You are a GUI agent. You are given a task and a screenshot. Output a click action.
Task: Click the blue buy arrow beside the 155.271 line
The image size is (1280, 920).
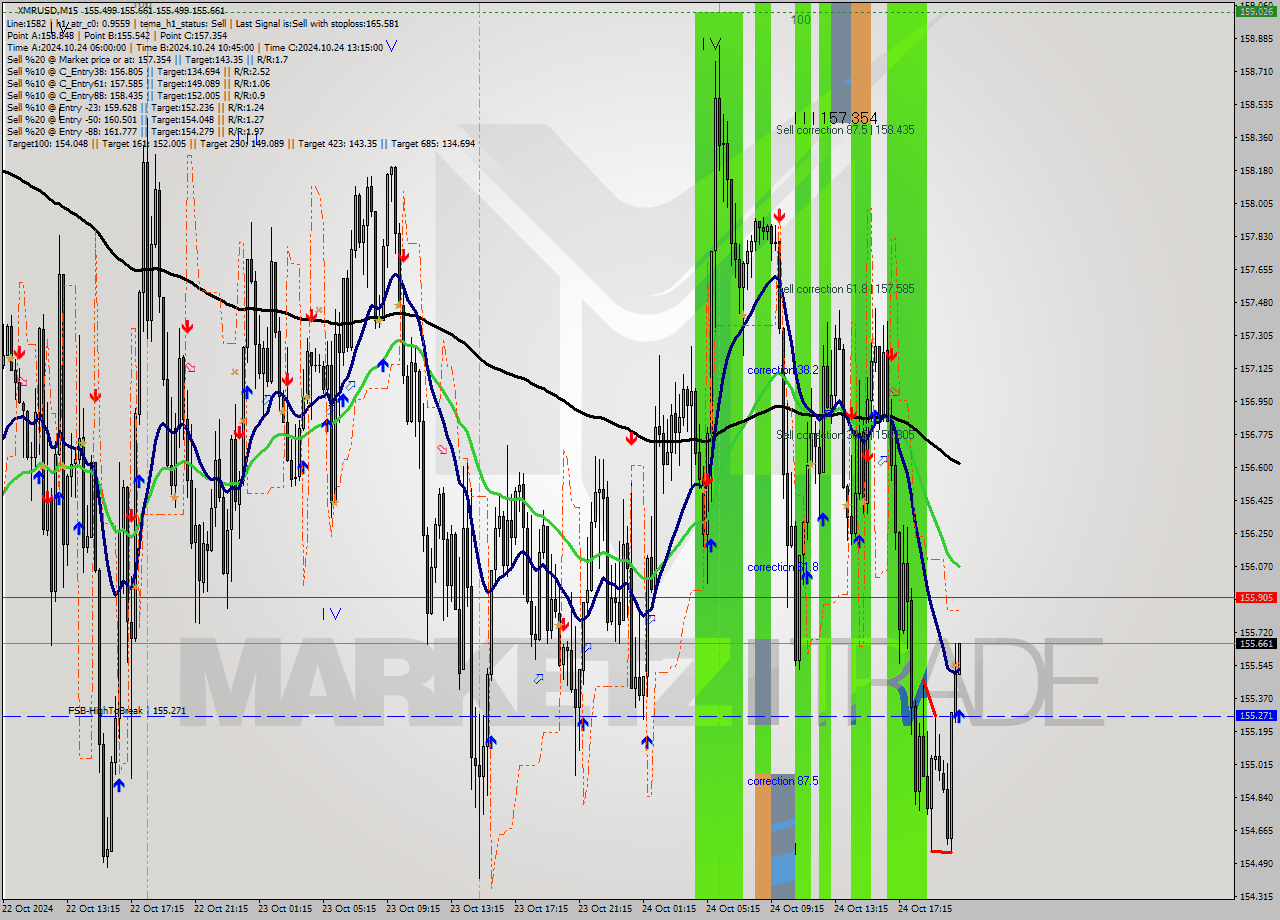click(958, 716)
